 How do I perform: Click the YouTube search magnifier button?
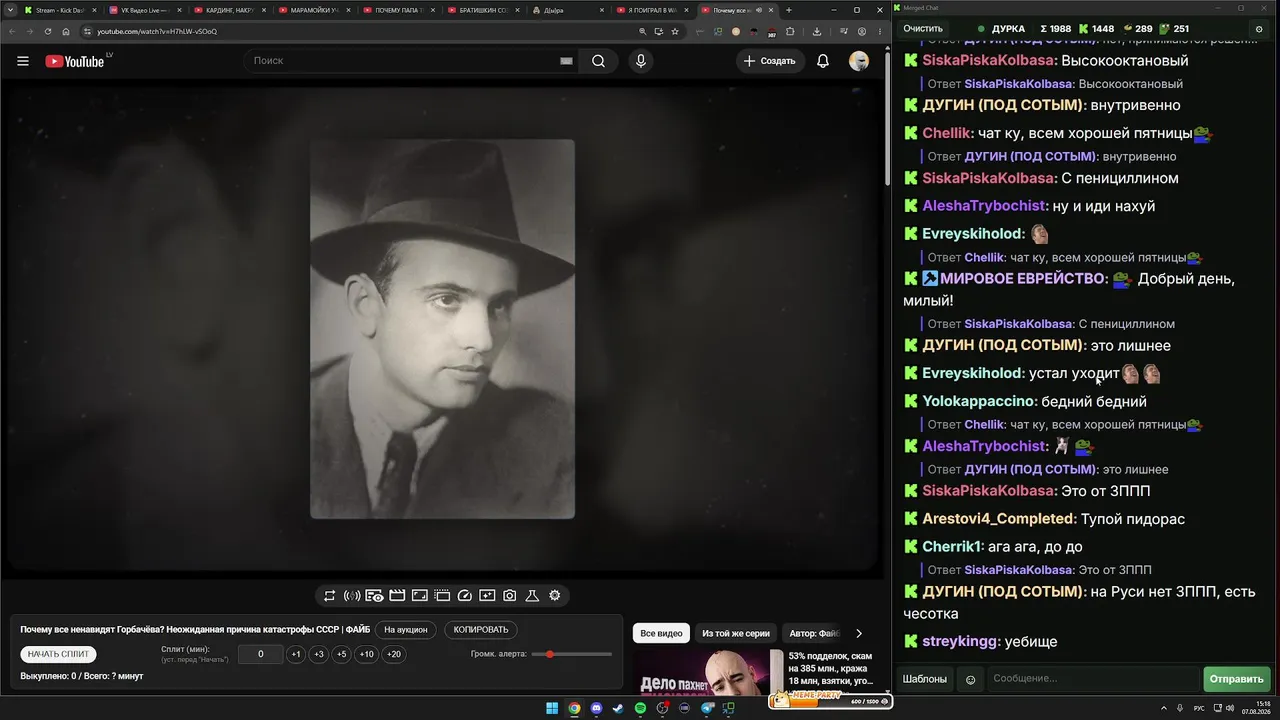coord(598,61)
